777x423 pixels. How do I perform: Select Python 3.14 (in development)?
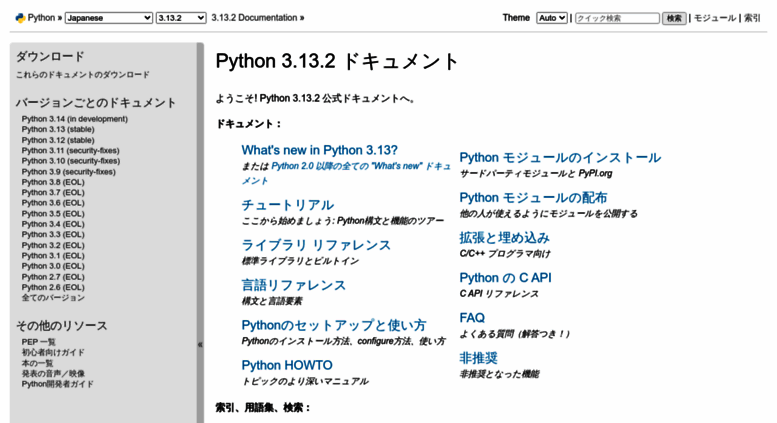point(75,119)
